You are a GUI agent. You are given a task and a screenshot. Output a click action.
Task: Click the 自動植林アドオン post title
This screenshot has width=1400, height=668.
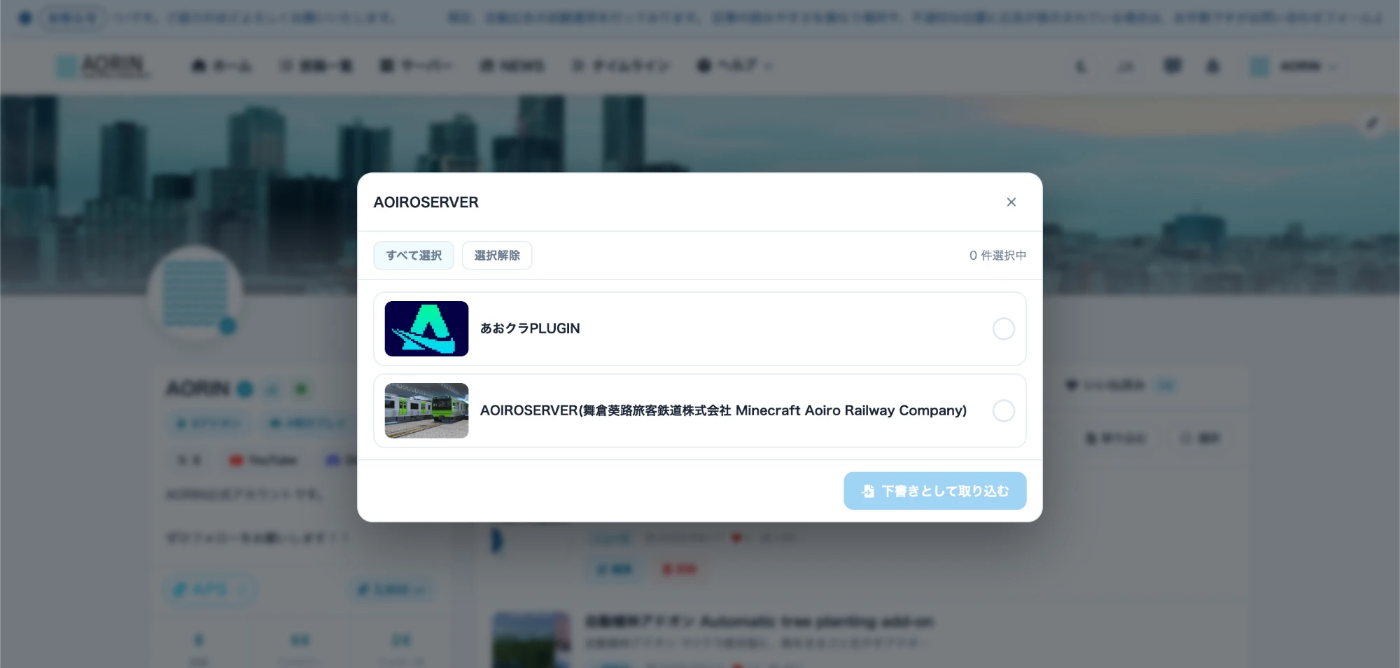tap(760, 622)
